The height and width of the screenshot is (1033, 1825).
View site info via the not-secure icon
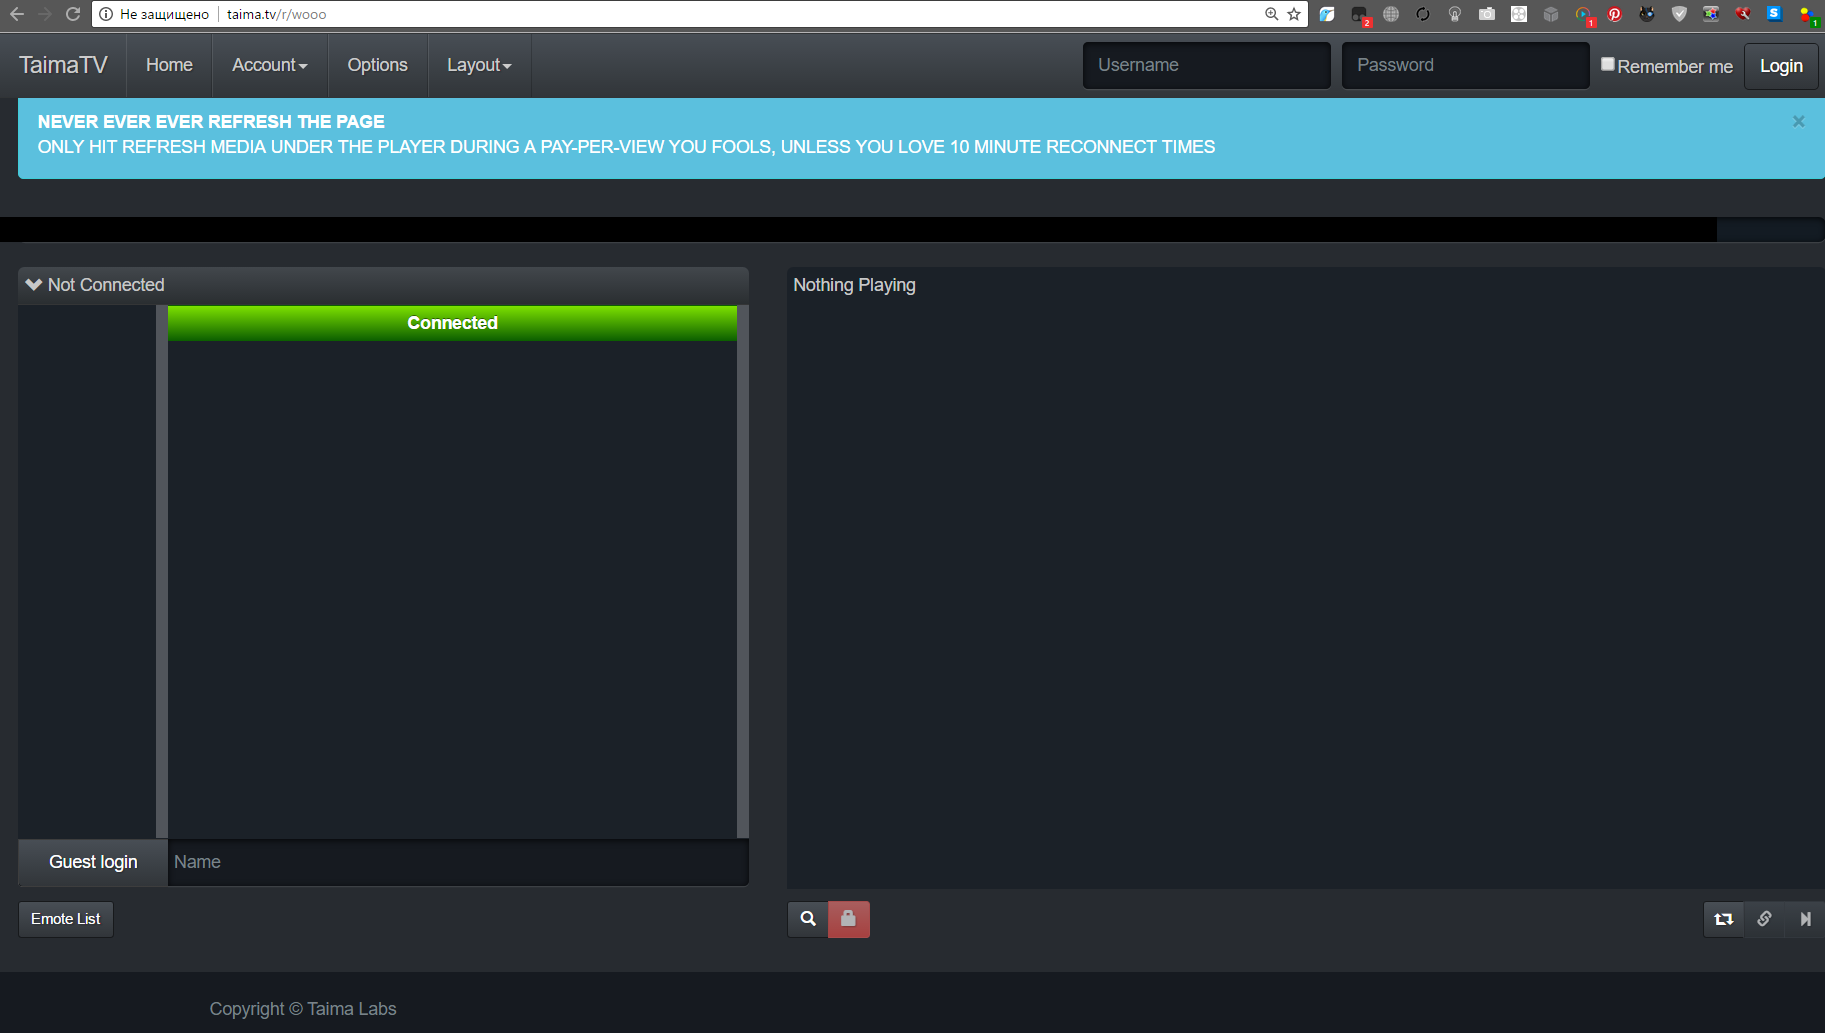(106, 14)
